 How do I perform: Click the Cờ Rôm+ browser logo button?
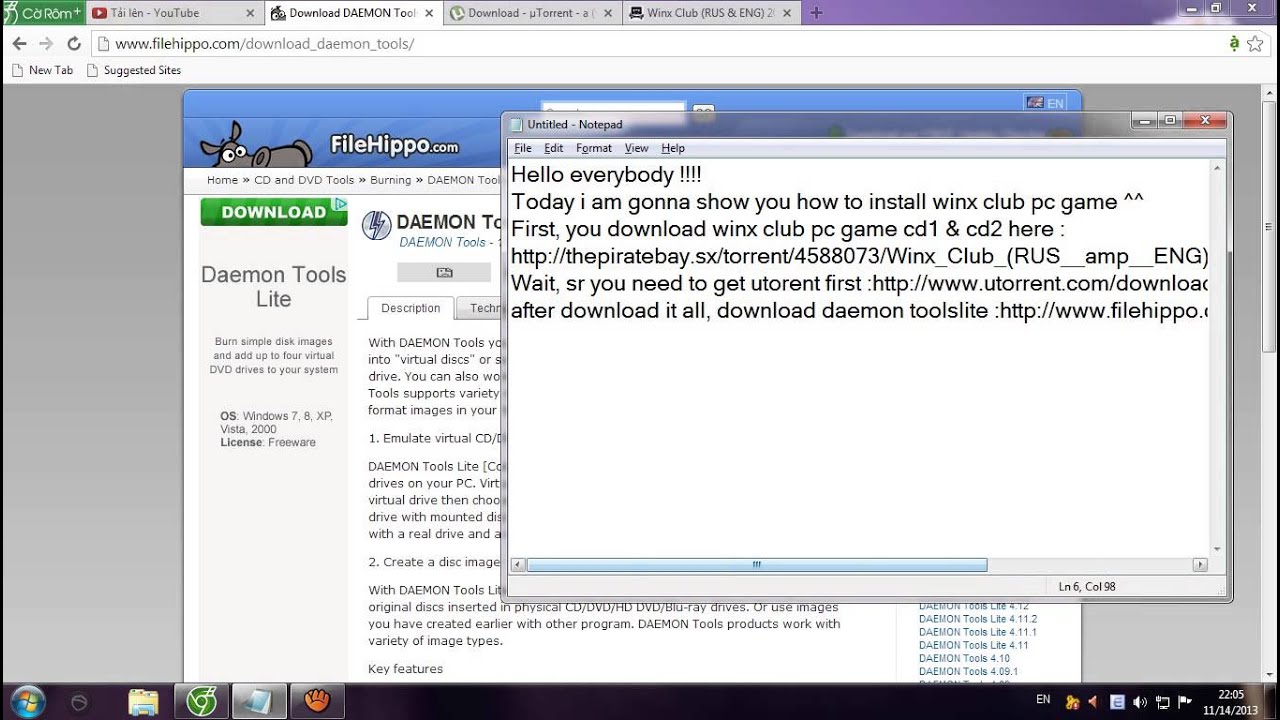[x=43, y=12]
